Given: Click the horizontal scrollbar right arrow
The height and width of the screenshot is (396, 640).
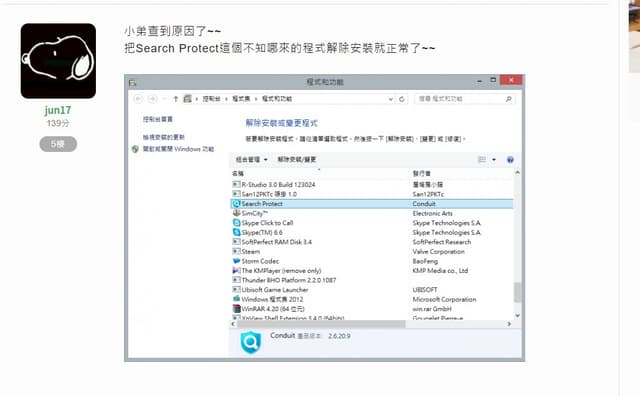Looking at the screenshot, I should tap(509, 324).
